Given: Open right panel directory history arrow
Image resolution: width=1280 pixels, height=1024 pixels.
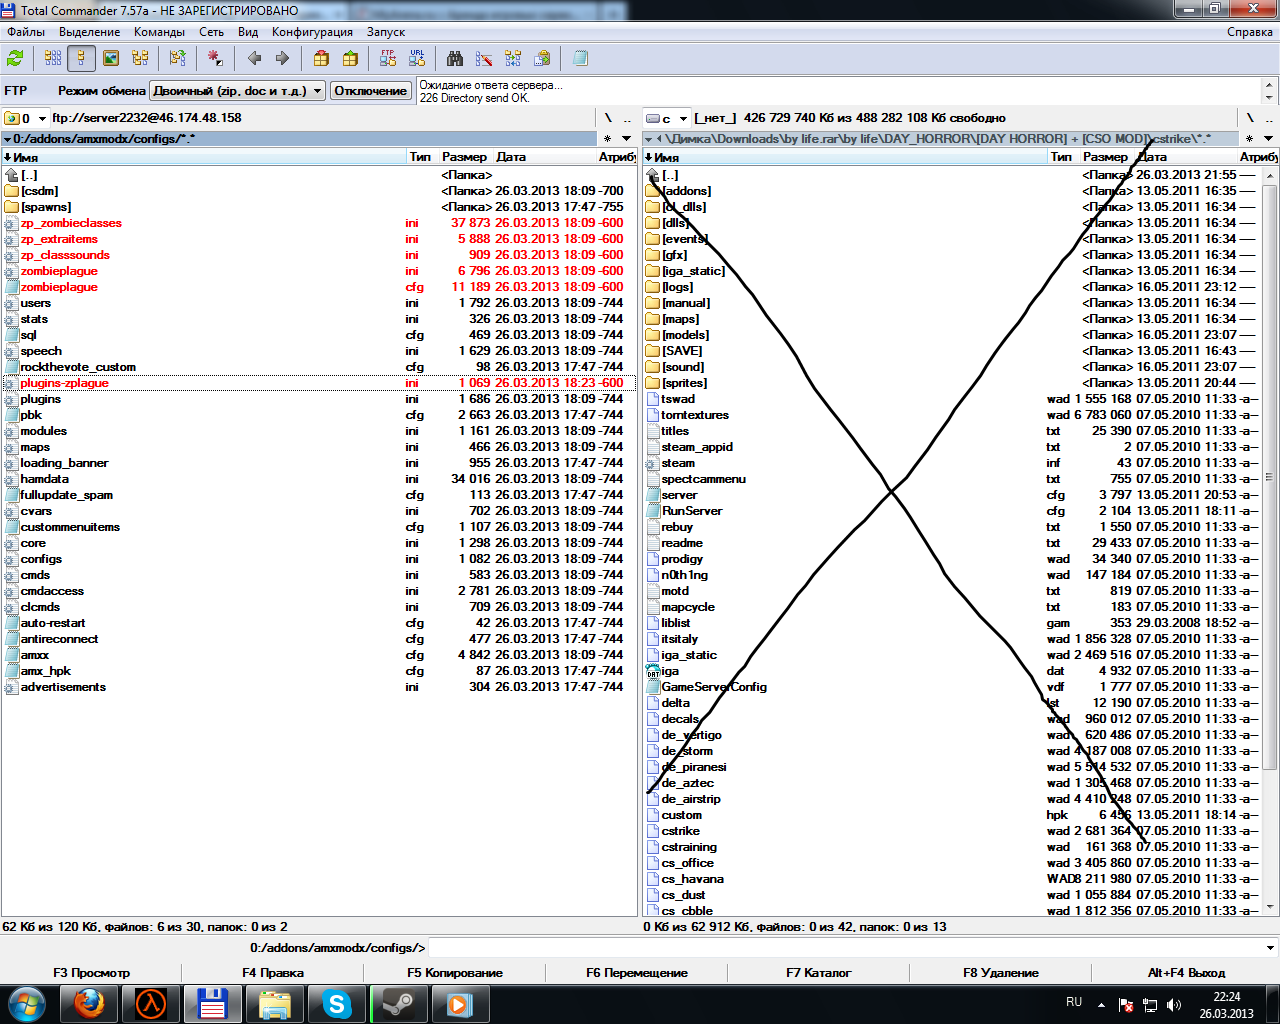Looking at the screenshot, I should pos(1268,139).
